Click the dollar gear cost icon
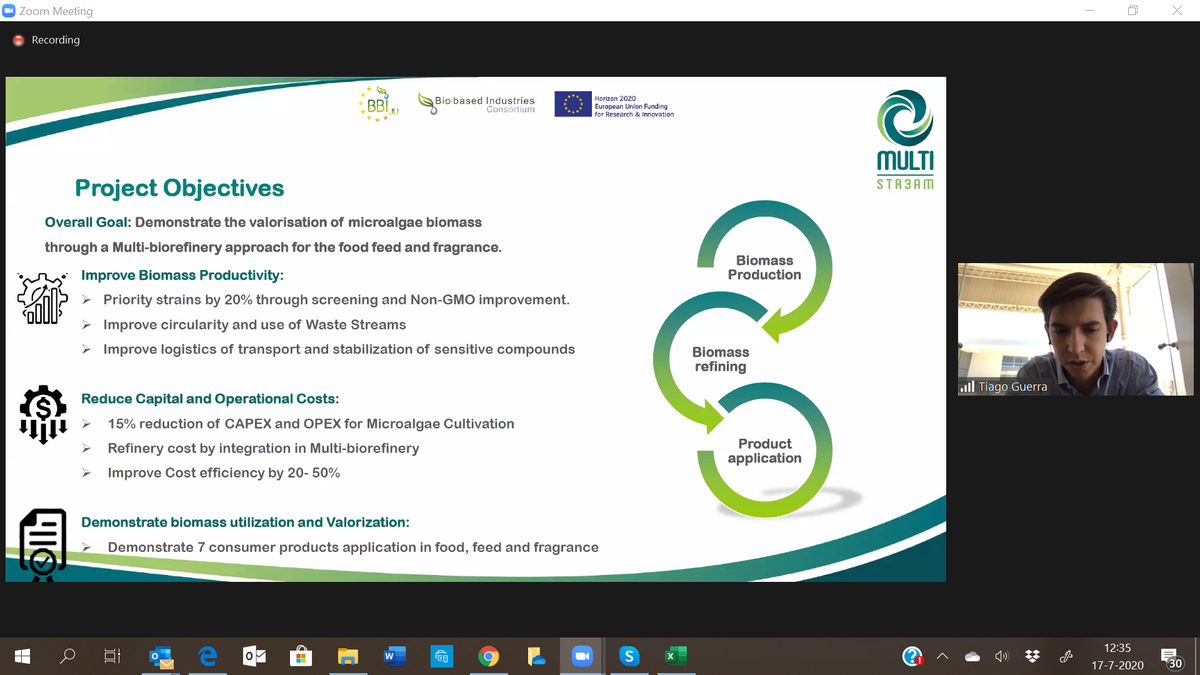 [43, 414]
